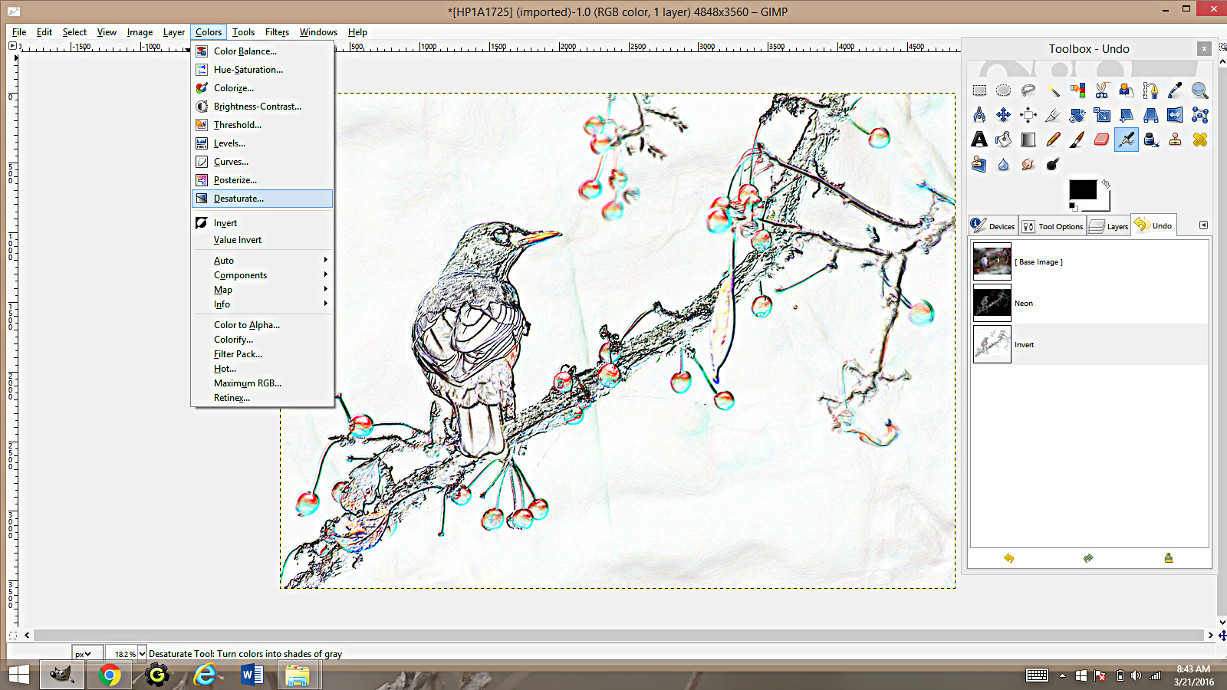
Task: Click the Windows Start button
Action: (17, 675)
